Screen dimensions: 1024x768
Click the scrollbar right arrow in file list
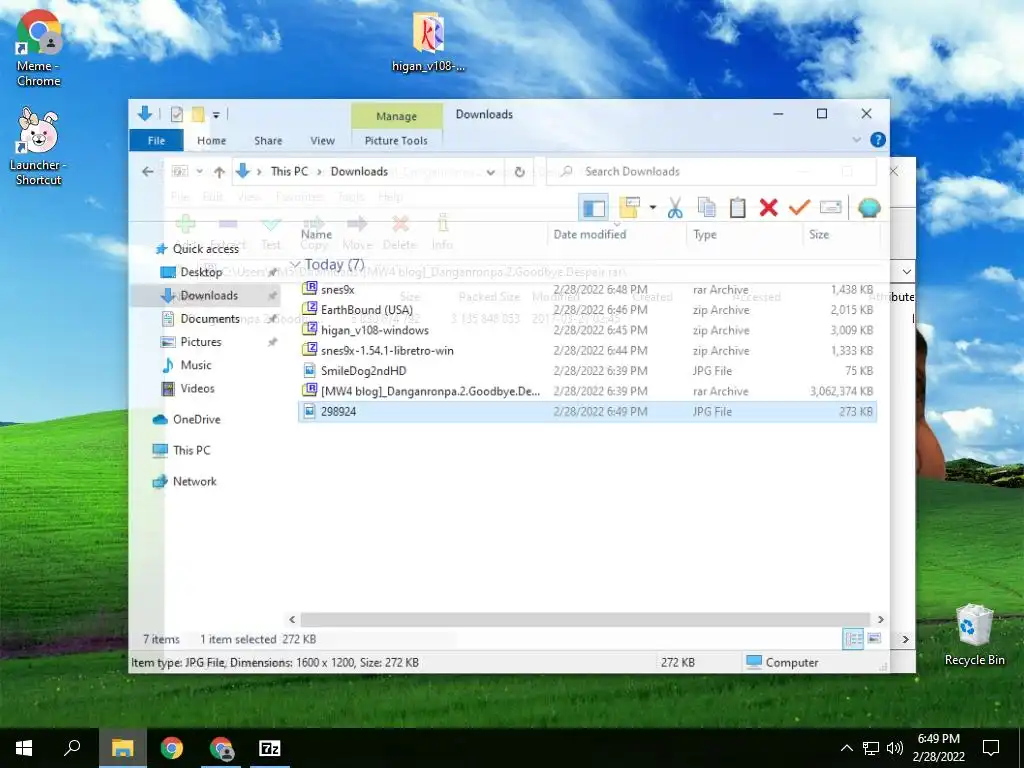click(880, 619)
